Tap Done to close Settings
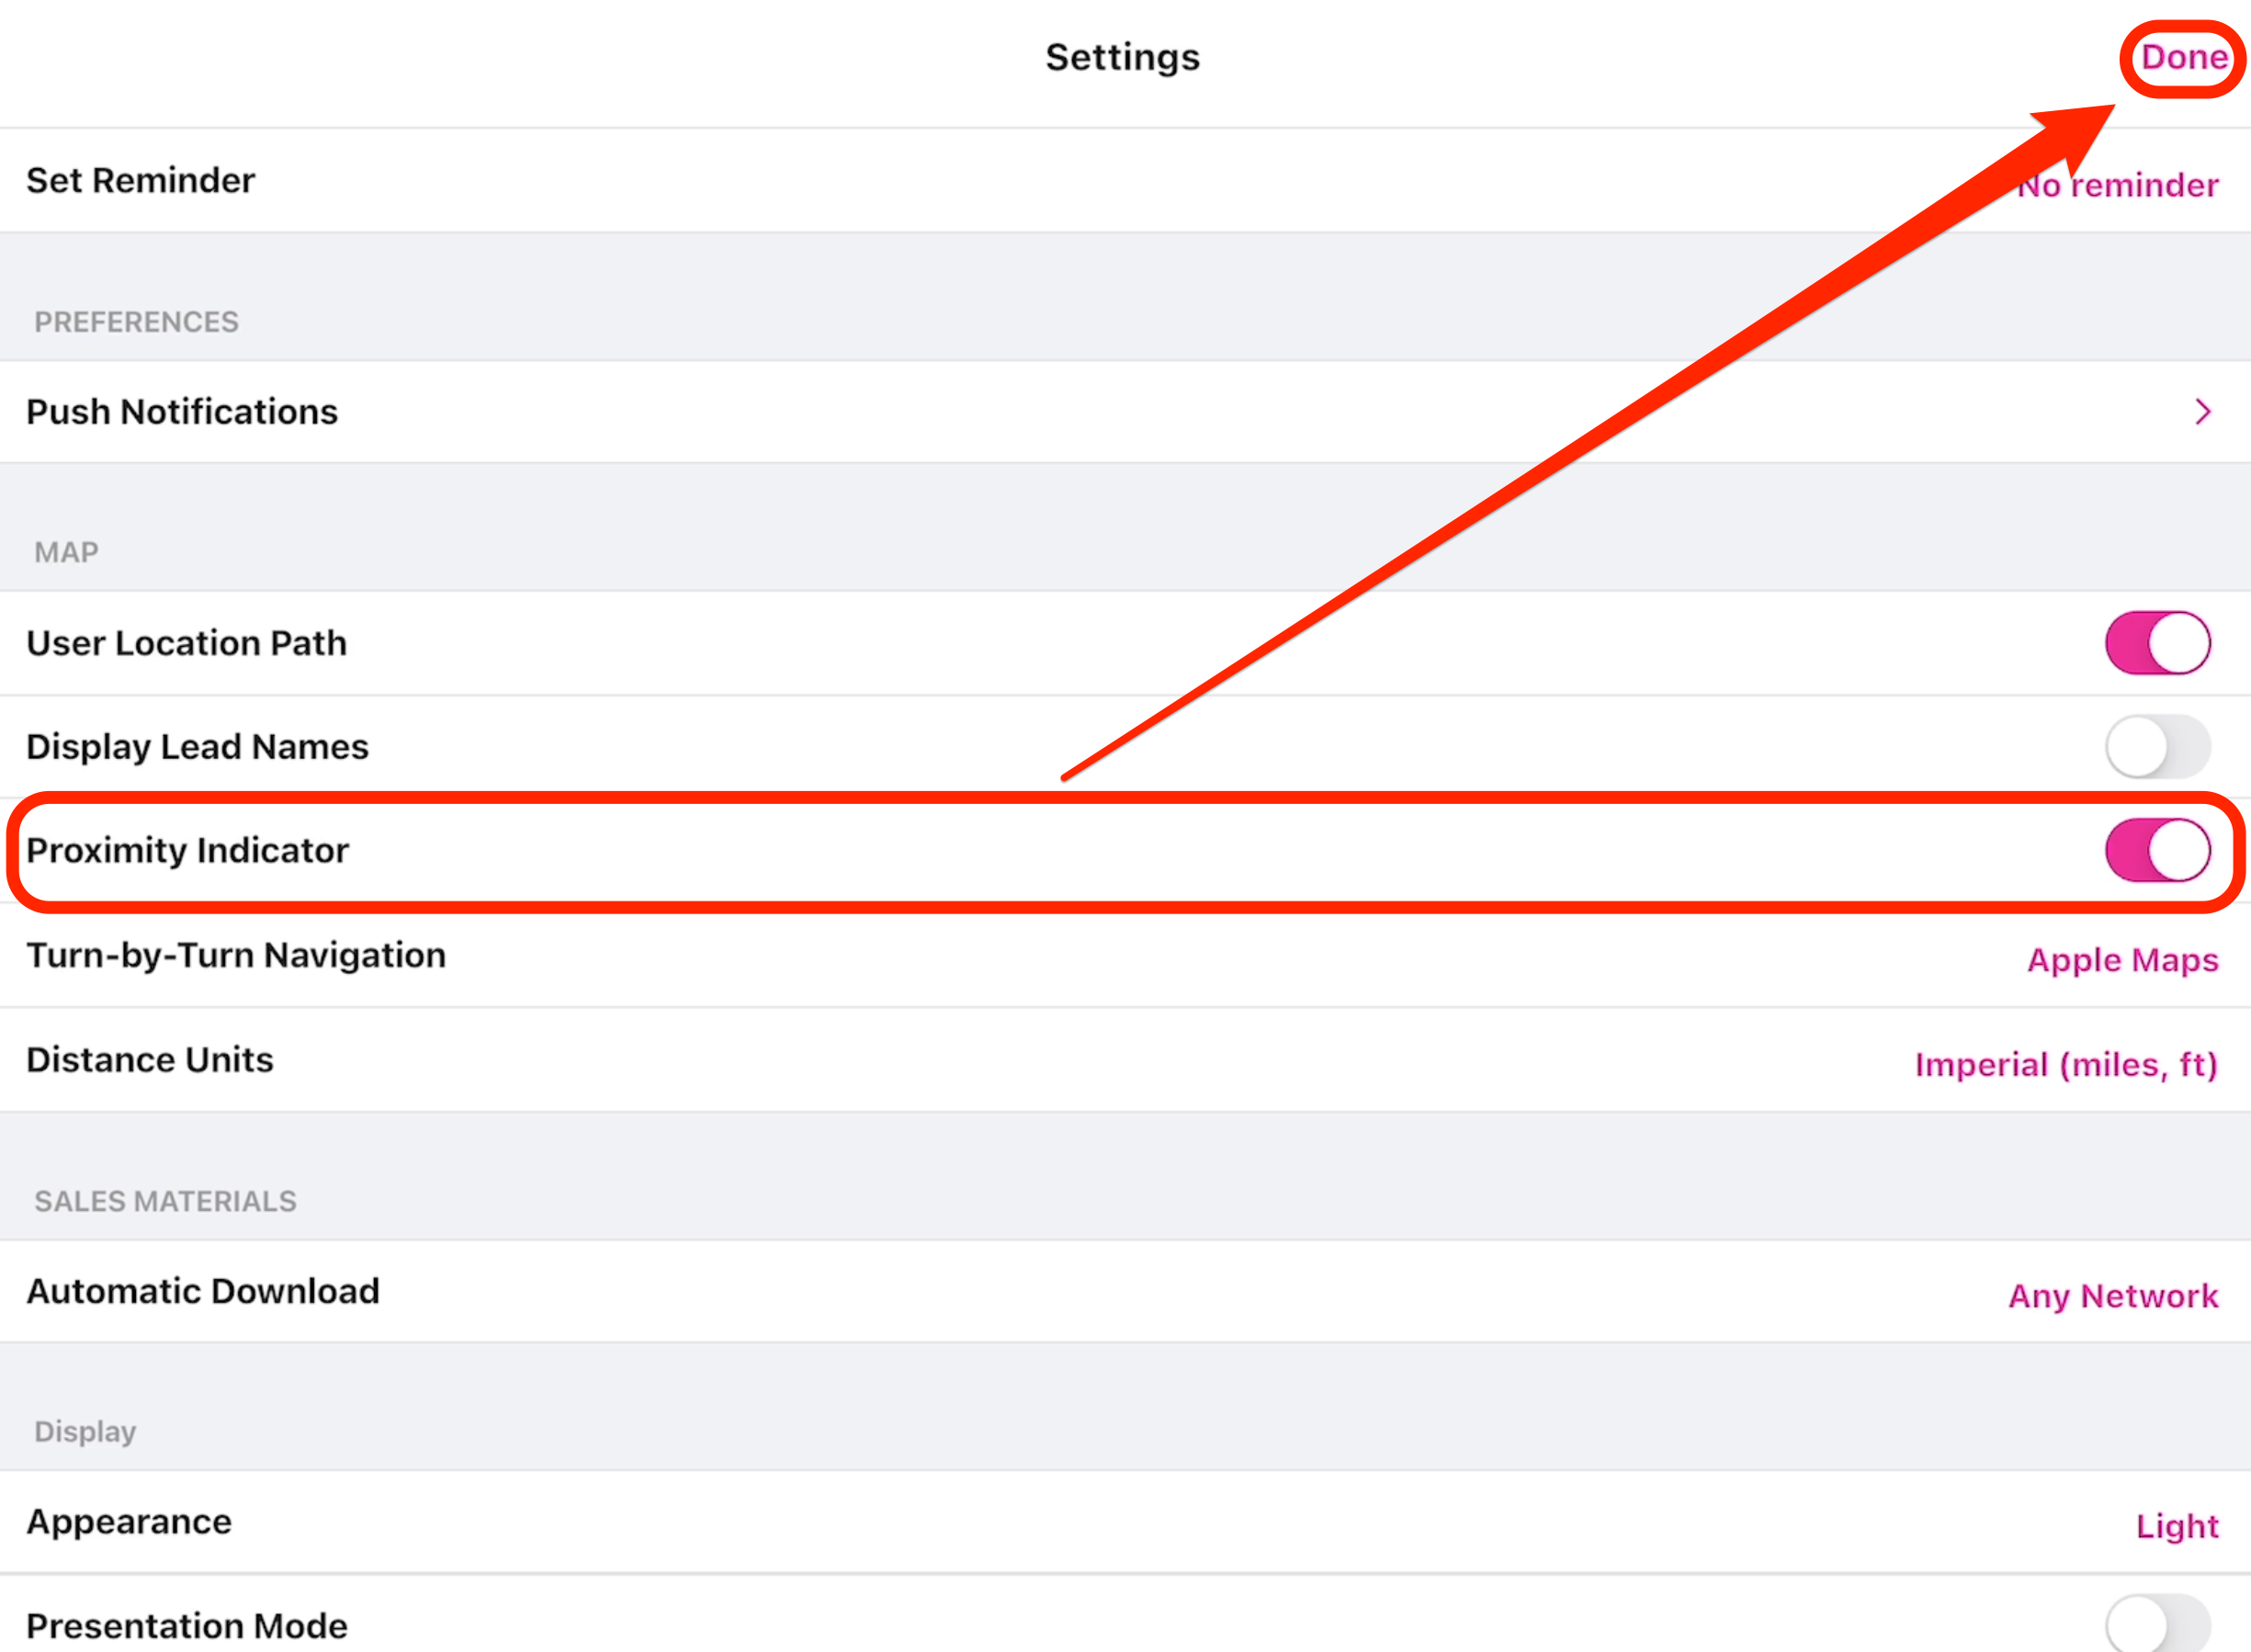The height and width of the screenshot is (1652, 2251). coord(2184,58)
